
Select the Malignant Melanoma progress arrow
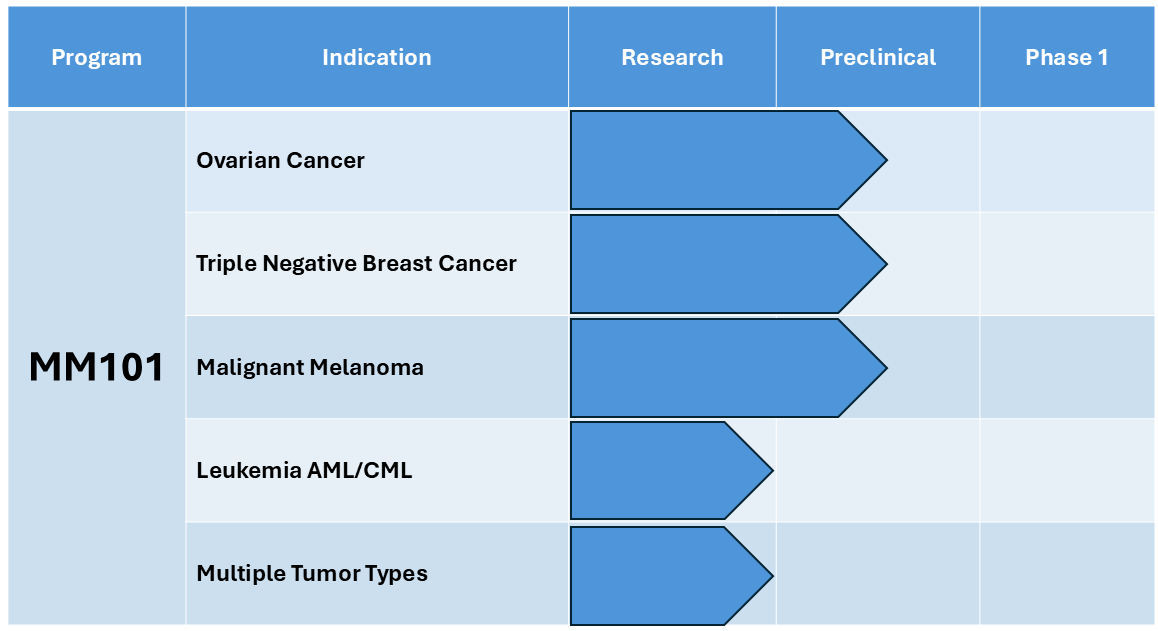coord(728,368)
